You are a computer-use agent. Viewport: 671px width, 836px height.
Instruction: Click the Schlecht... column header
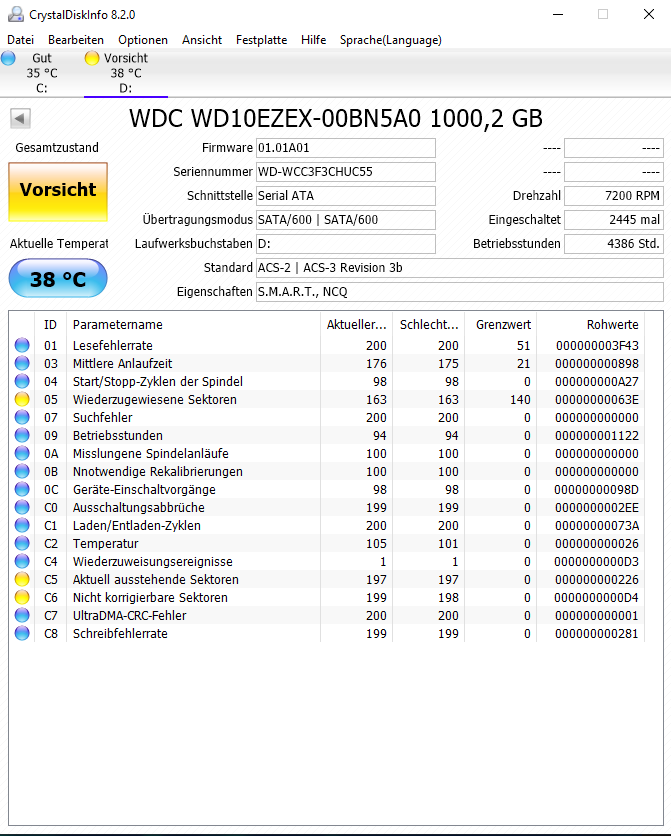click(x=429, y=325)
